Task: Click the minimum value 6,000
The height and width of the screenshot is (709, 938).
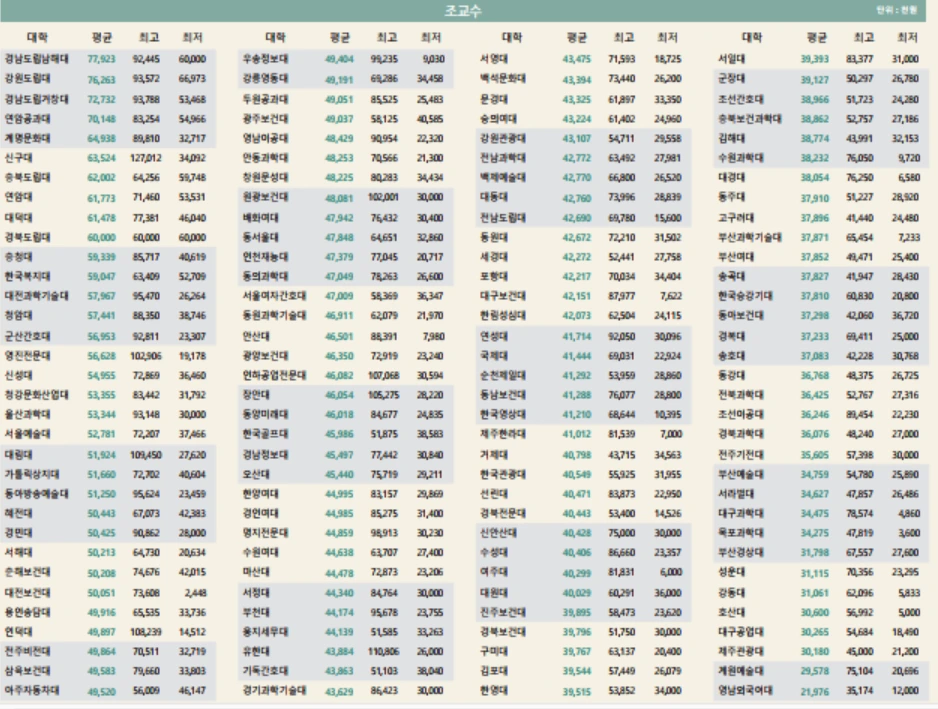Action: pyautogui.click(x=671, y=573)
